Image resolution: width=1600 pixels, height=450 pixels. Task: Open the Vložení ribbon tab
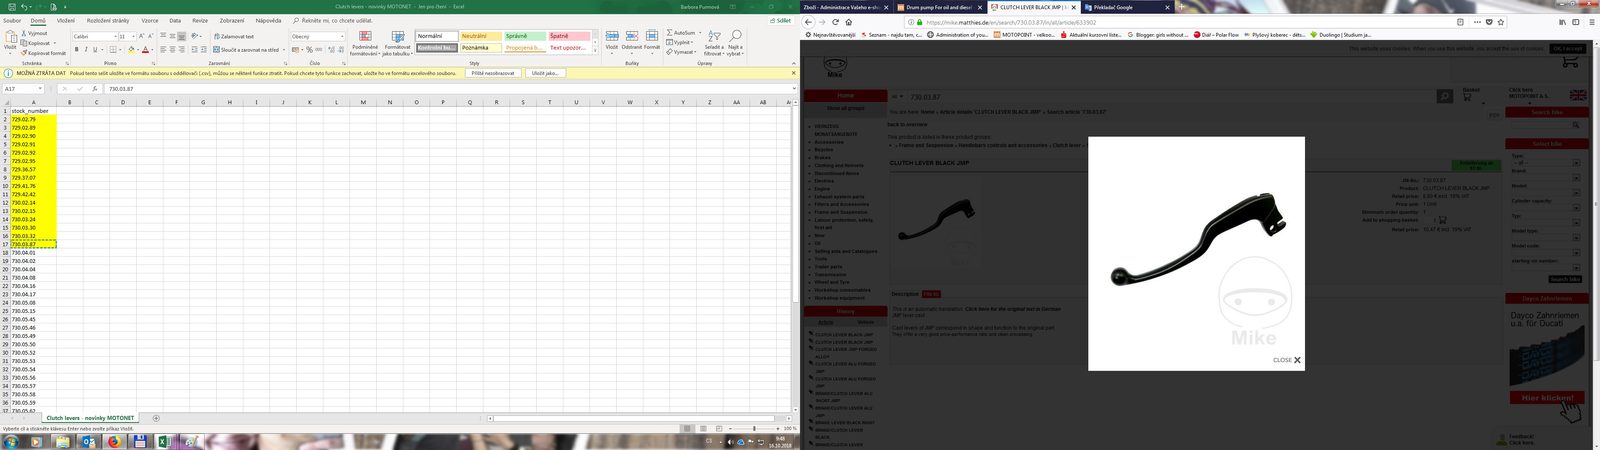coord(65,20)
